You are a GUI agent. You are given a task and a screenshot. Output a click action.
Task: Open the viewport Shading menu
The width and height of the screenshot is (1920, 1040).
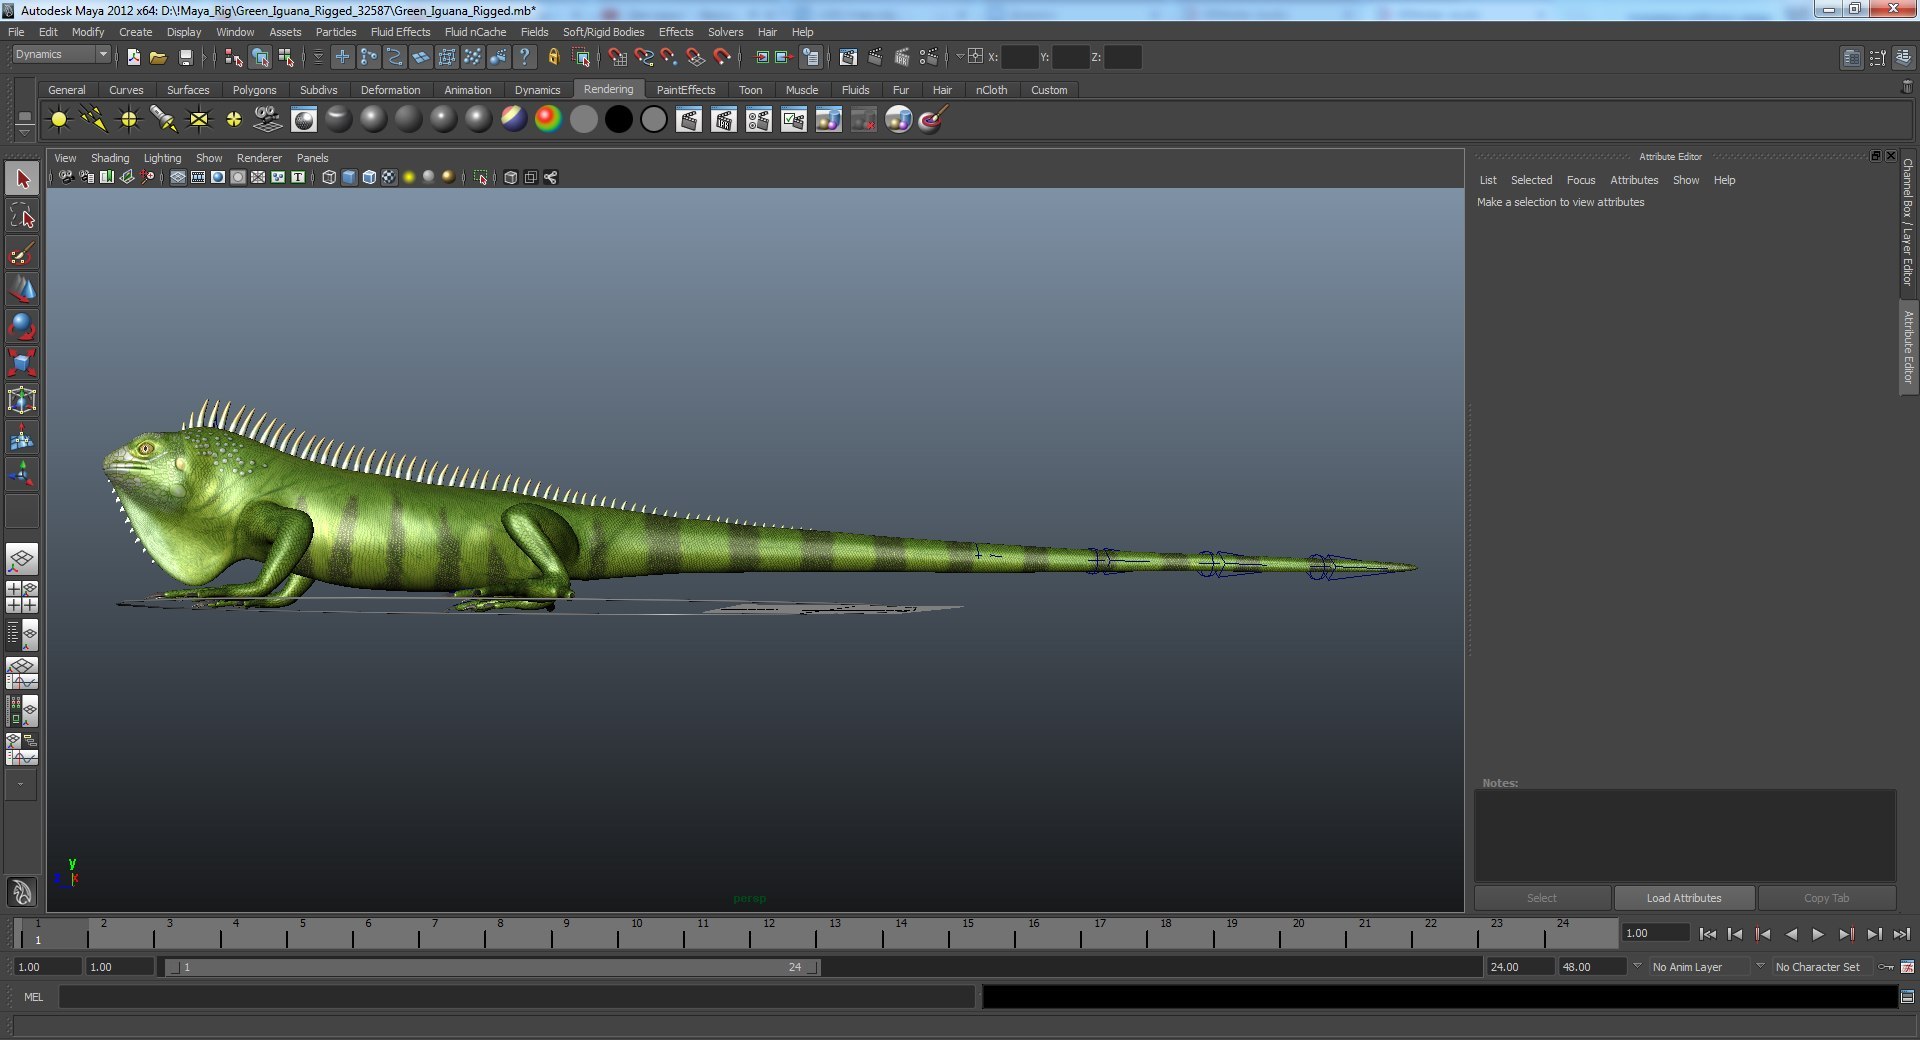click(110, 158)
